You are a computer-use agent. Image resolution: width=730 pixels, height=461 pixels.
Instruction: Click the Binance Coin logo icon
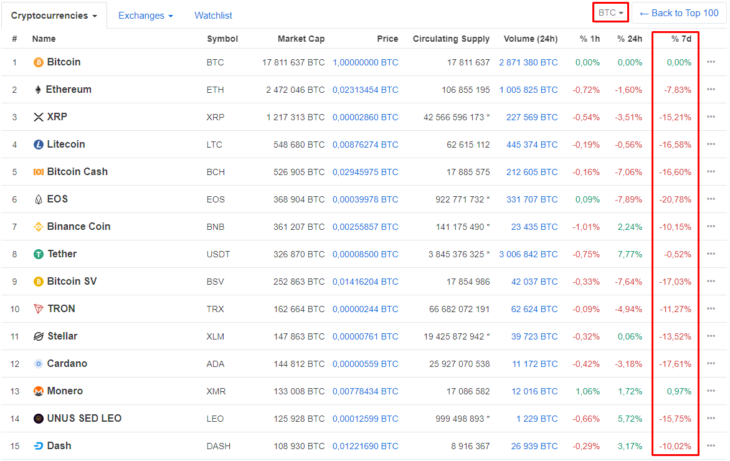38,227
